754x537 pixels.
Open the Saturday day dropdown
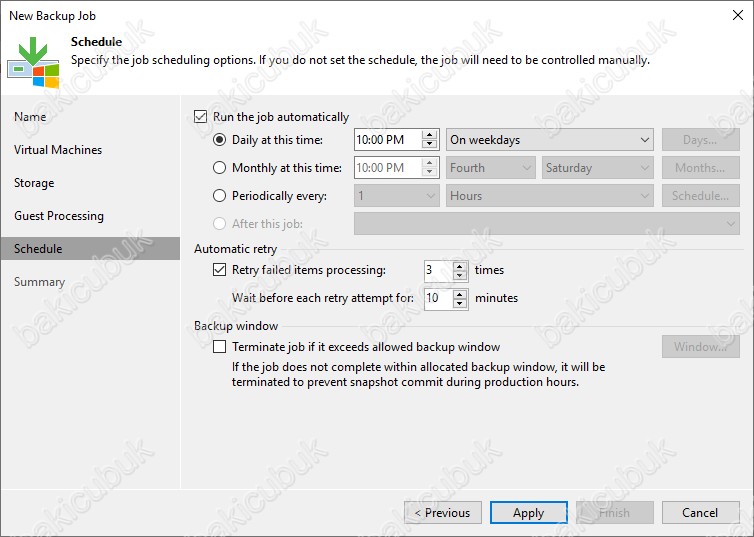pos(597,168)
